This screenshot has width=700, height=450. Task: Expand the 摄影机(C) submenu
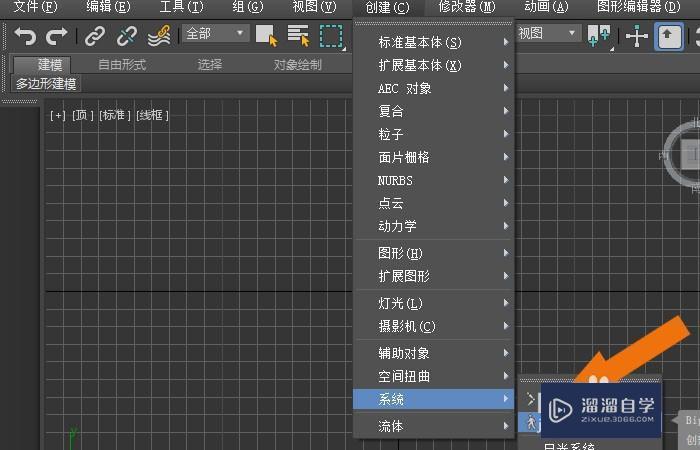point(434,326)
